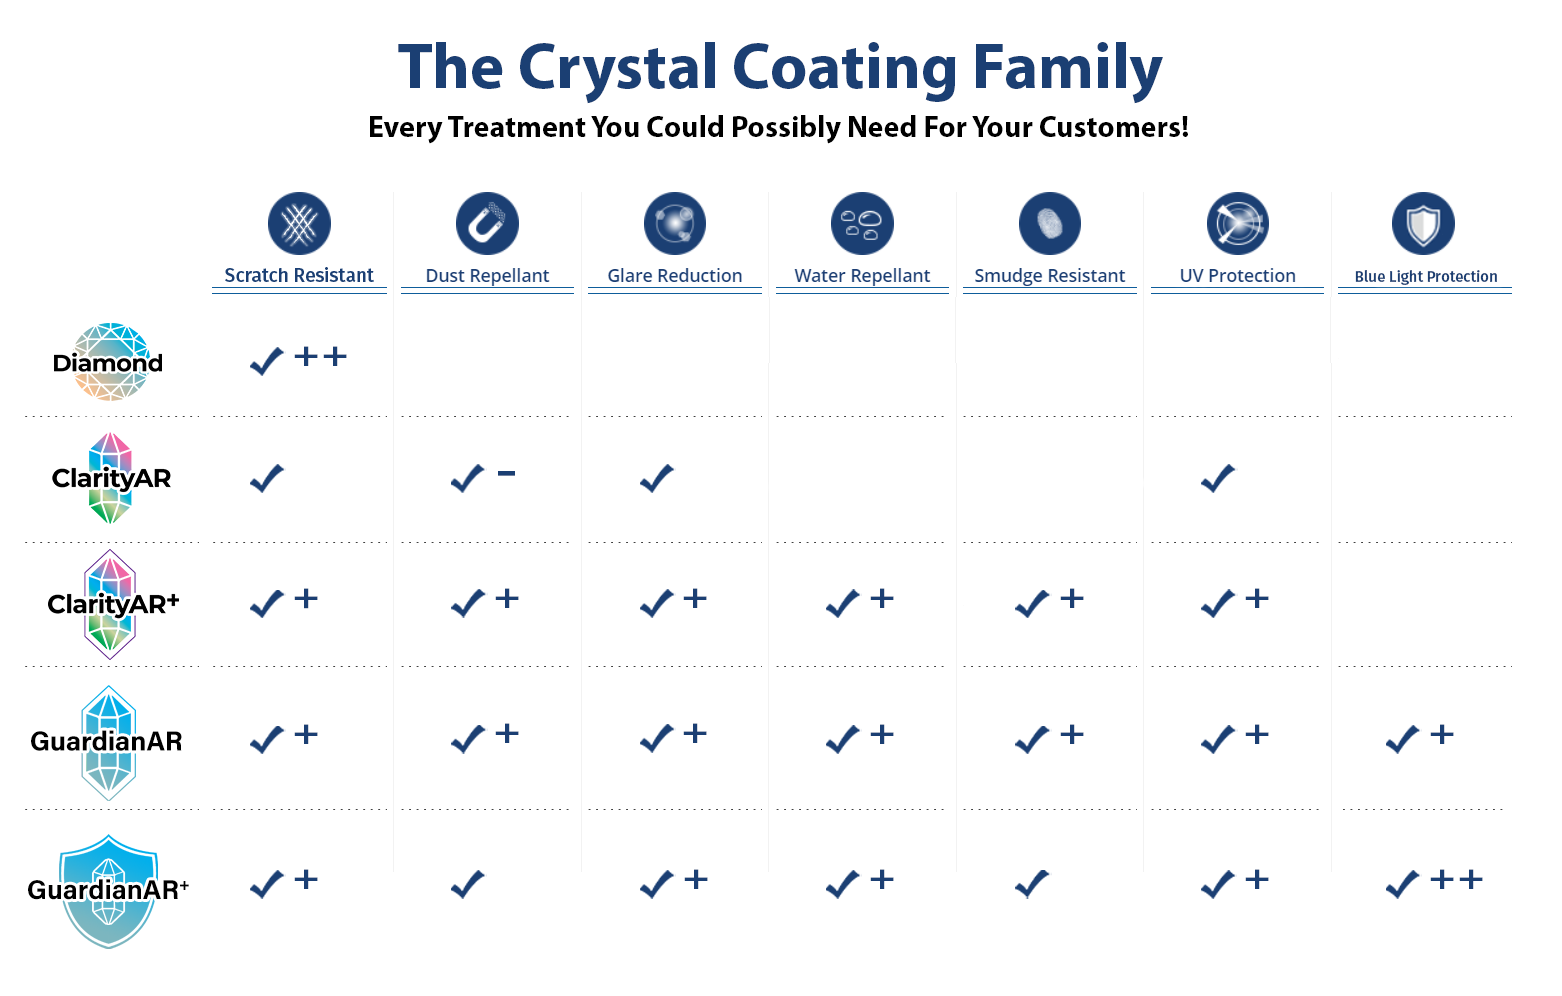
Task: Click the Dust Repellant magnet icon
Action: 487,224
